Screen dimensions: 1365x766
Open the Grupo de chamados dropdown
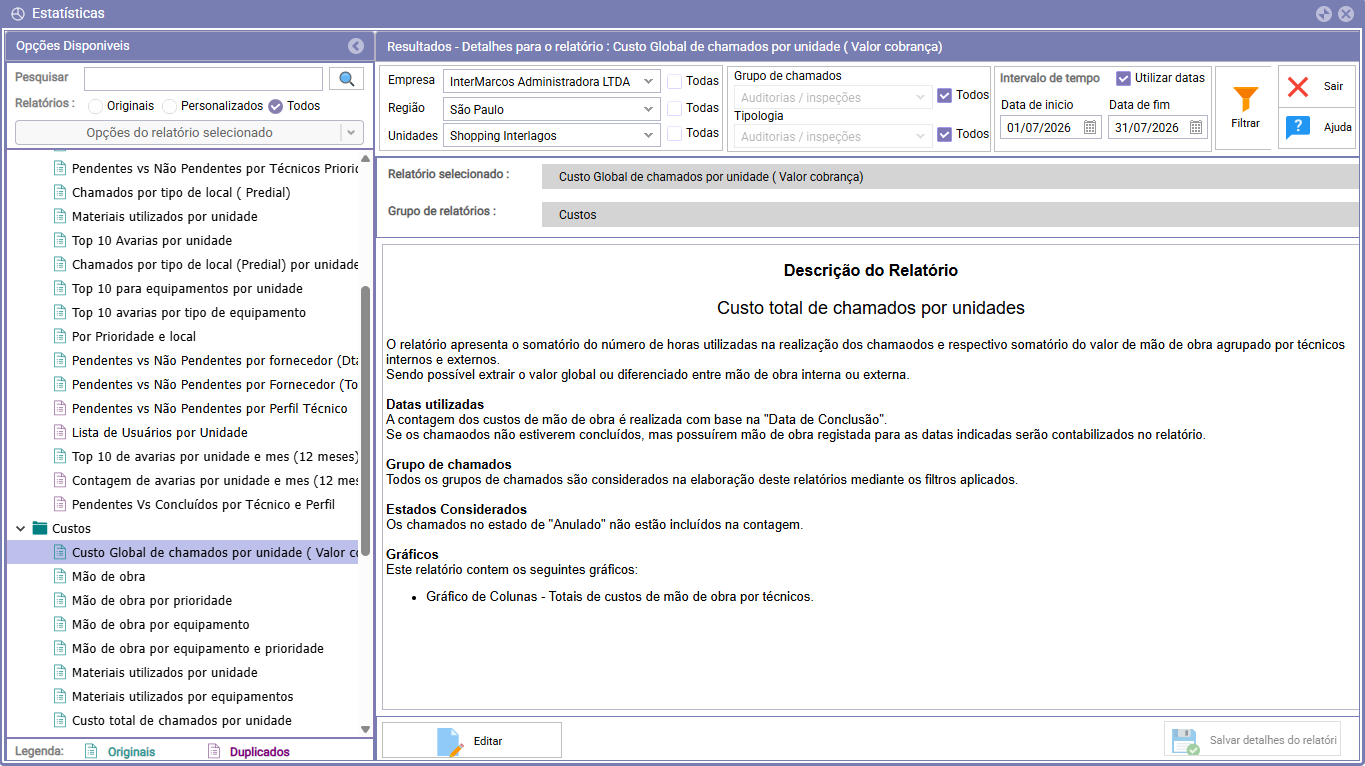click(x=833, y=97)
